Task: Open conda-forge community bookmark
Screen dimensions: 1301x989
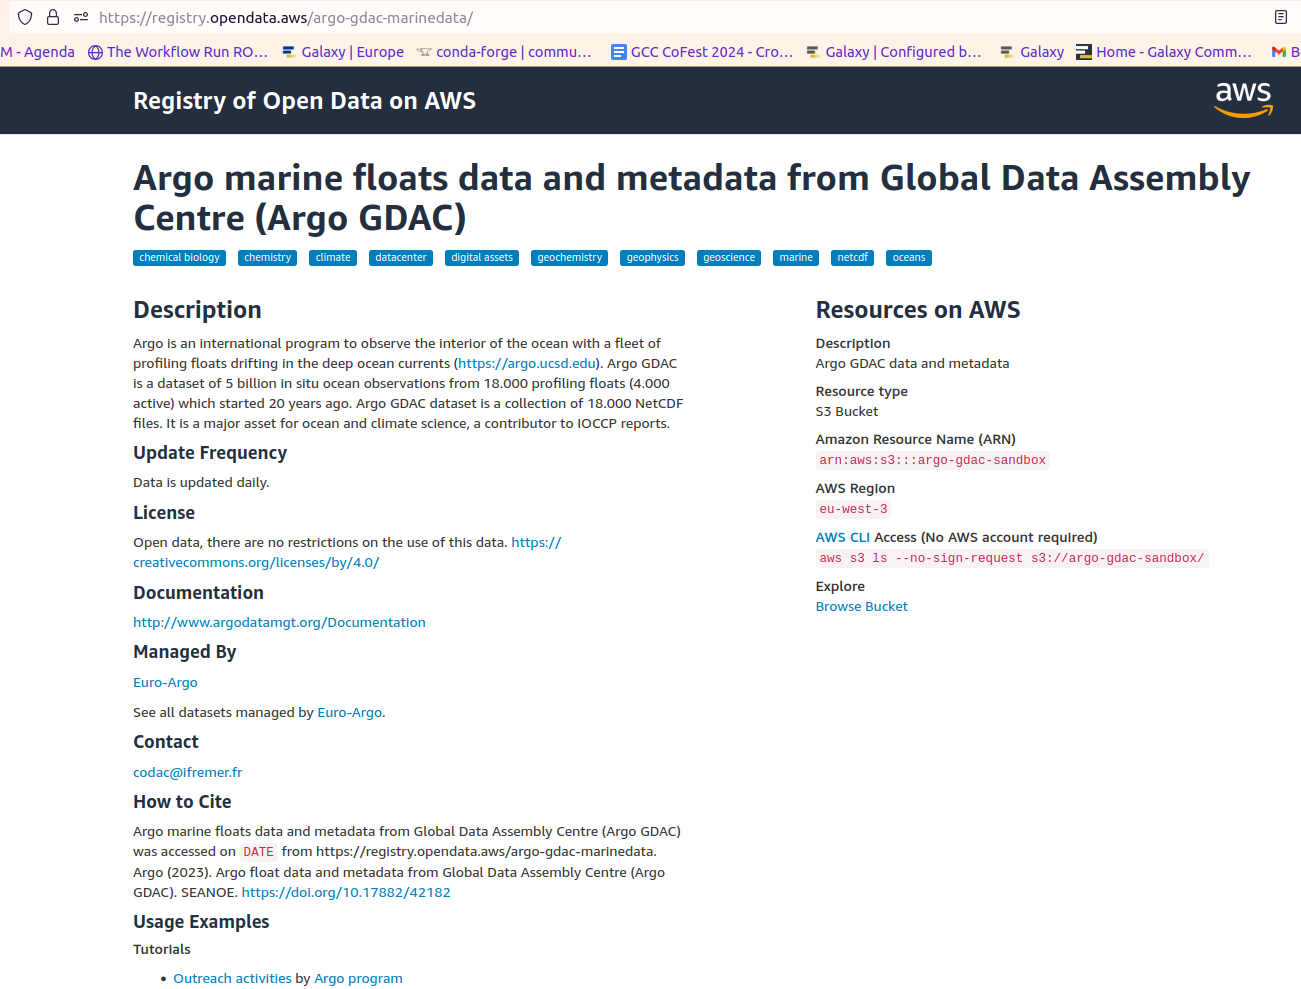Action: [x=505, y=52]
